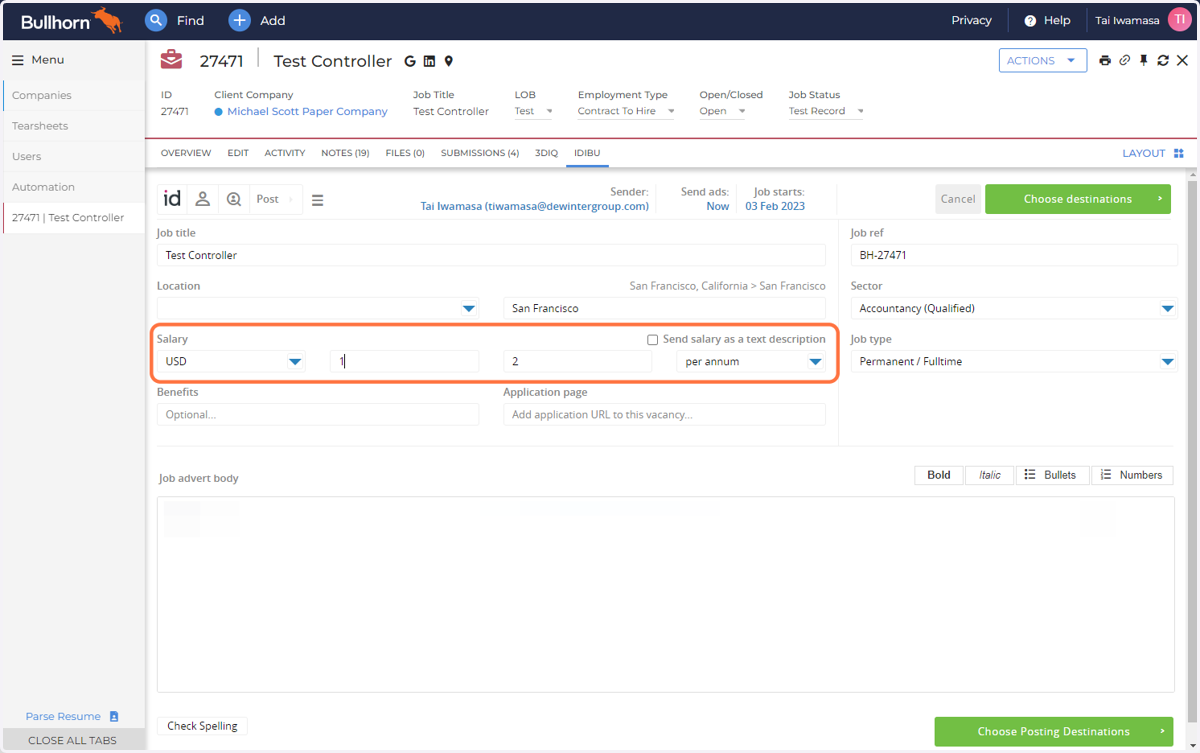Click the LinkedIn icon beside the job title
Image resolution: width=1200 pixels, height=753 pixels.
point(429,61)
